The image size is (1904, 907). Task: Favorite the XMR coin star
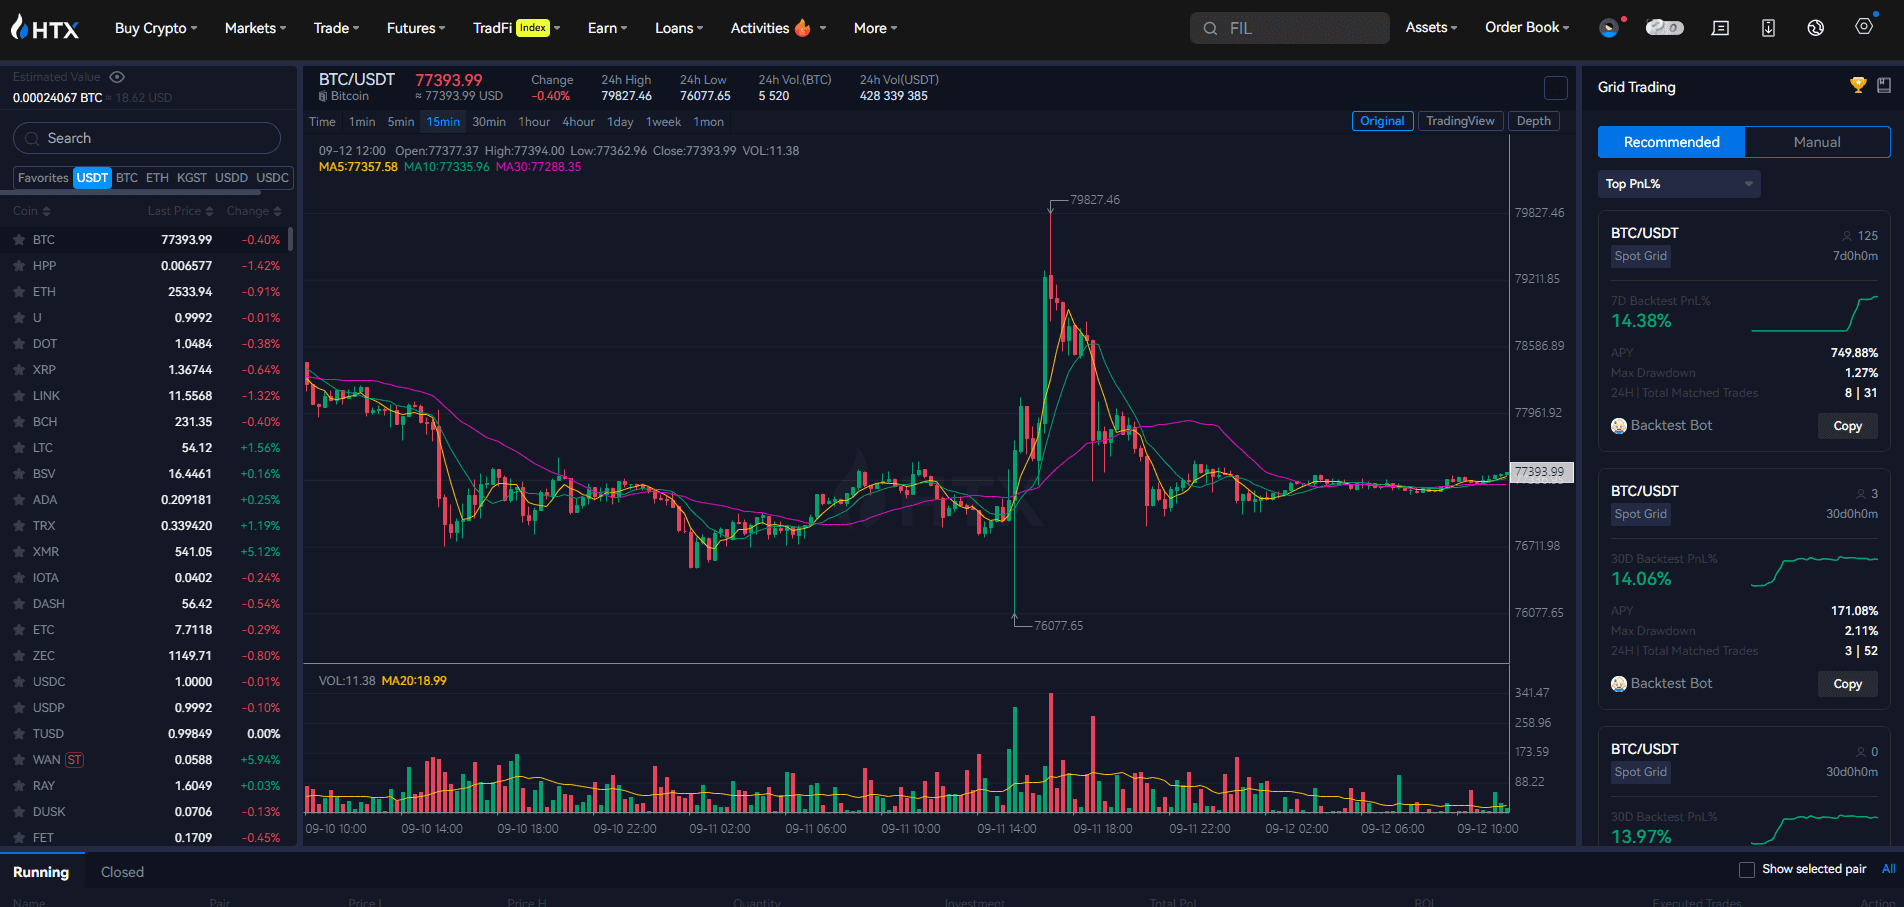click(19, 552)
